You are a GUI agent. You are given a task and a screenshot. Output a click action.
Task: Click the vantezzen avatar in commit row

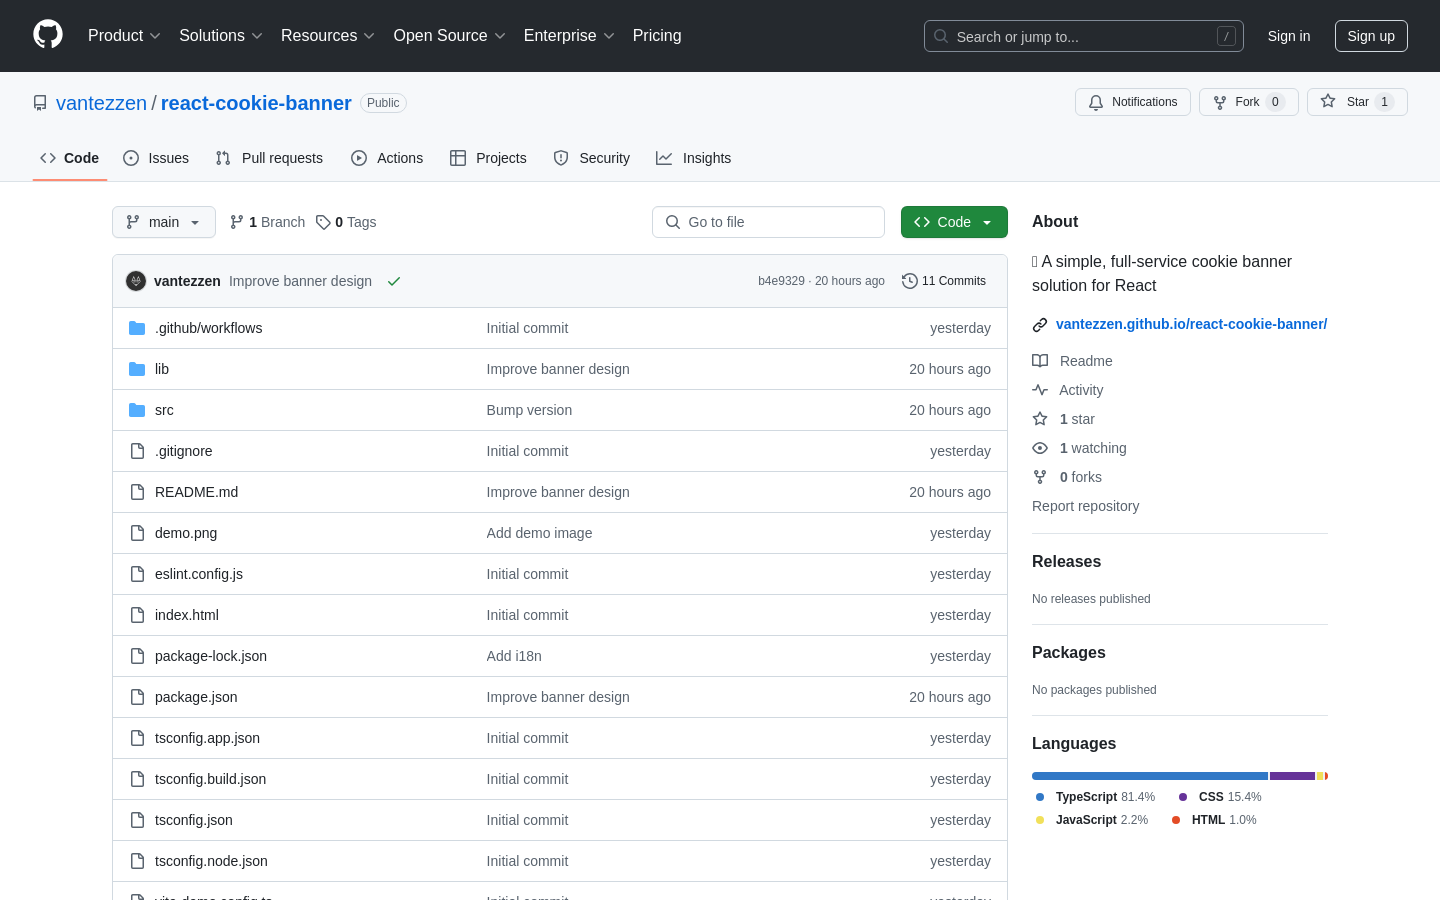click(136, 281)
